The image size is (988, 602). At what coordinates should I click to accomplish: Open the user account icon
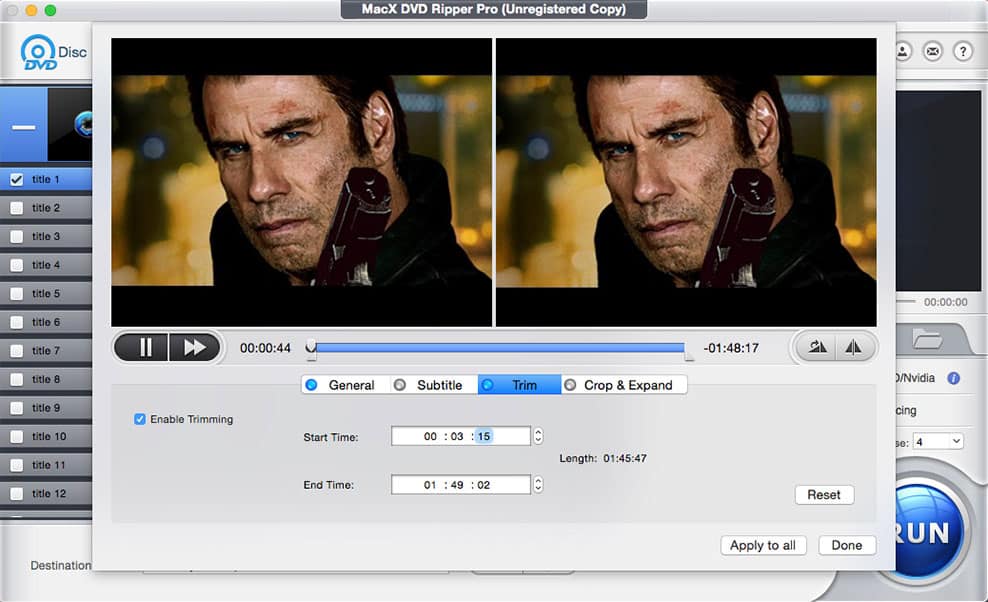coord(903,52)
